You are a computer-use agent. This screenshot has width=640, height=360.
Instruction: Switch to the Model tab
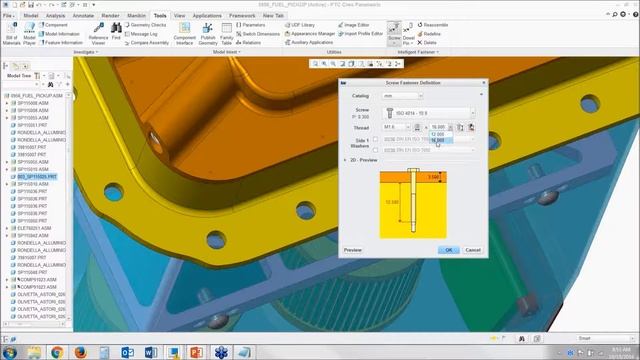pyautogui.click(x=31, y=16)
